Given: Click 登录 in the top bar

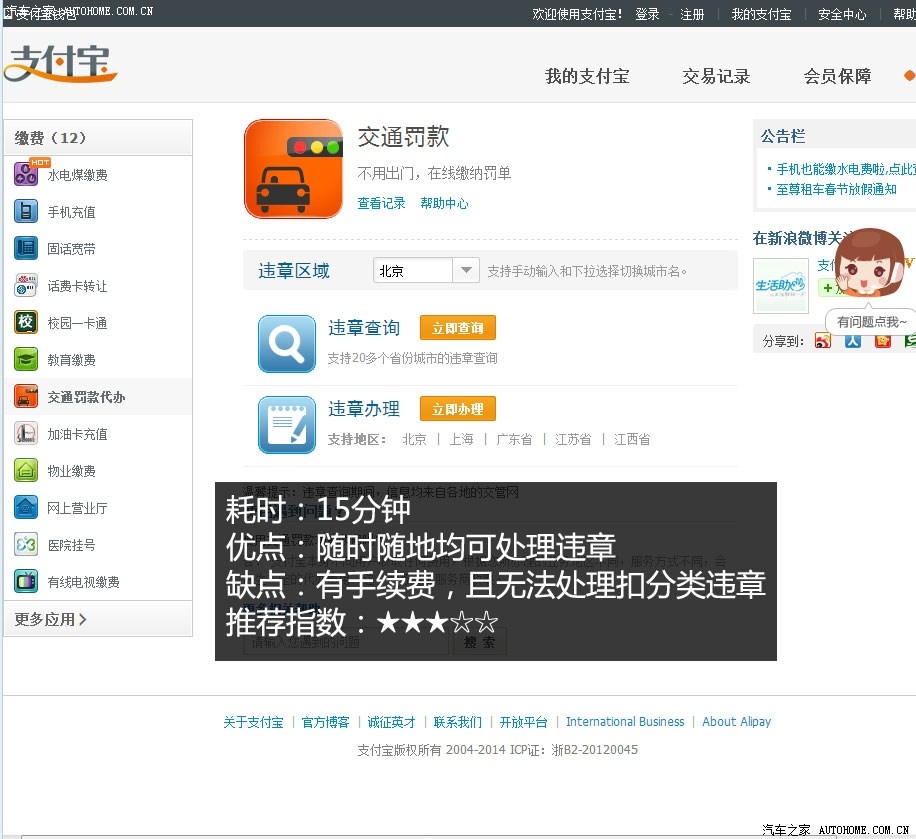Looking at the screenshot, I should (647, 14).
